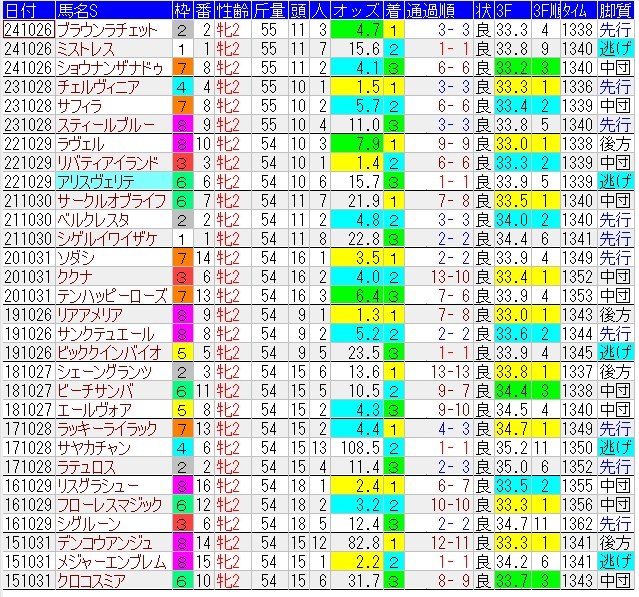Screen dimensions: 639x597
Task: Click the 斤量 column header
Action: pos(267,10)
